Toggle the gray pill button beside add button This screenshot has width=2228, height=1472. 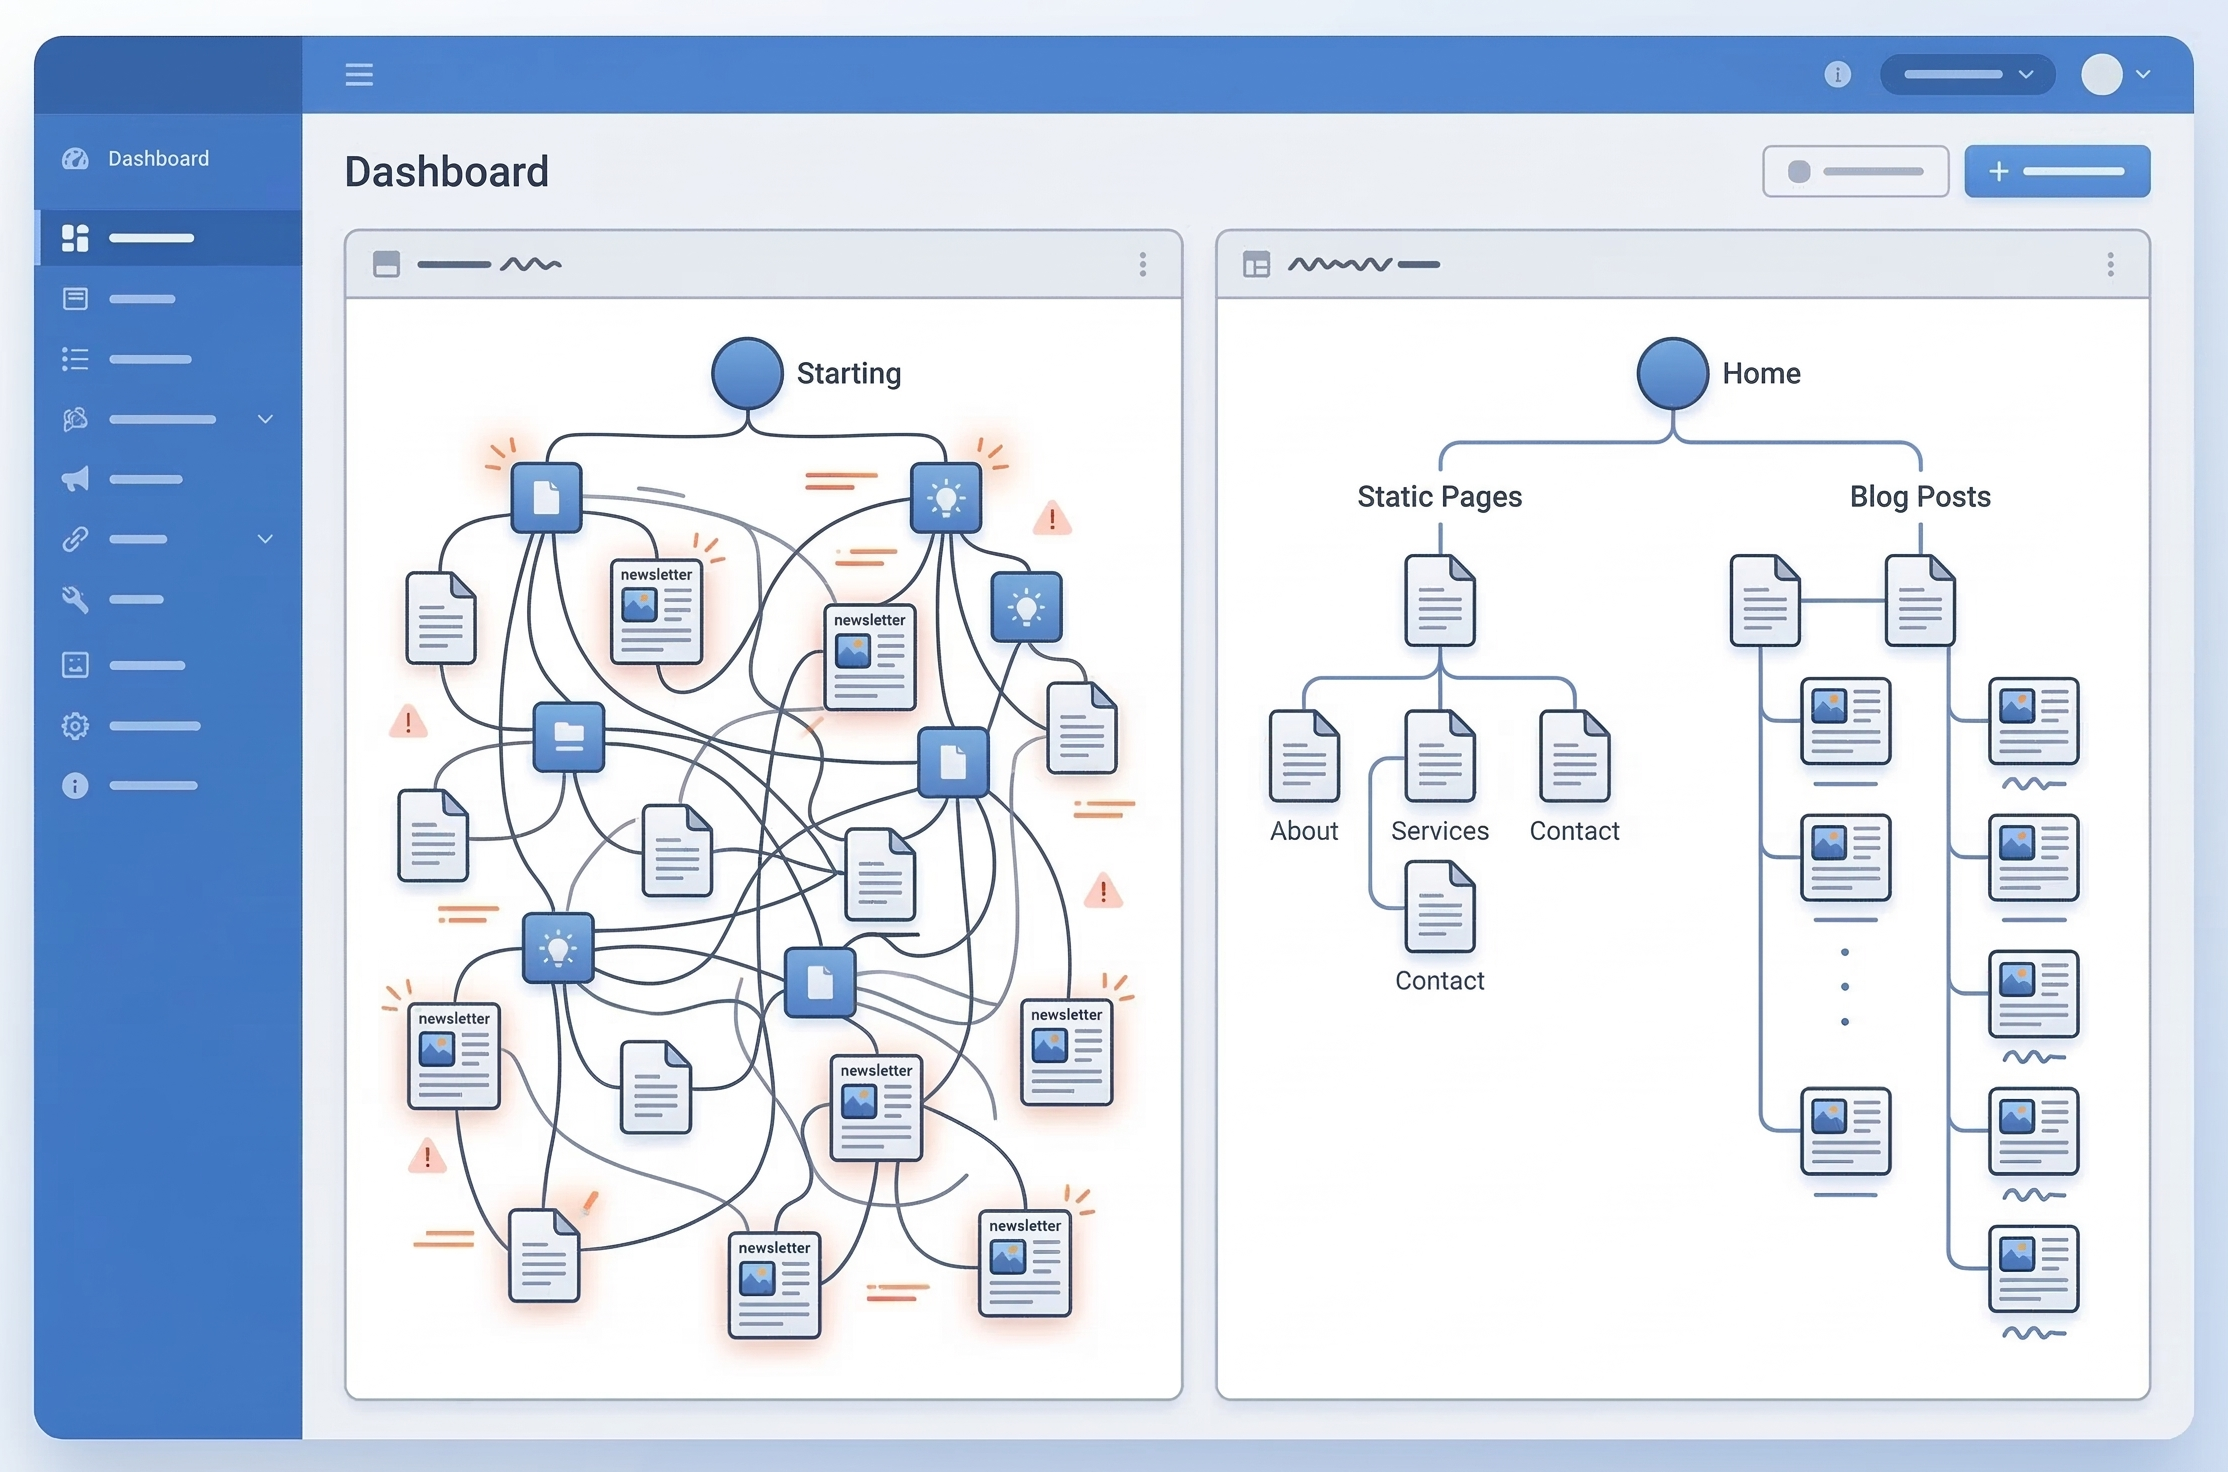(1855, 172)
